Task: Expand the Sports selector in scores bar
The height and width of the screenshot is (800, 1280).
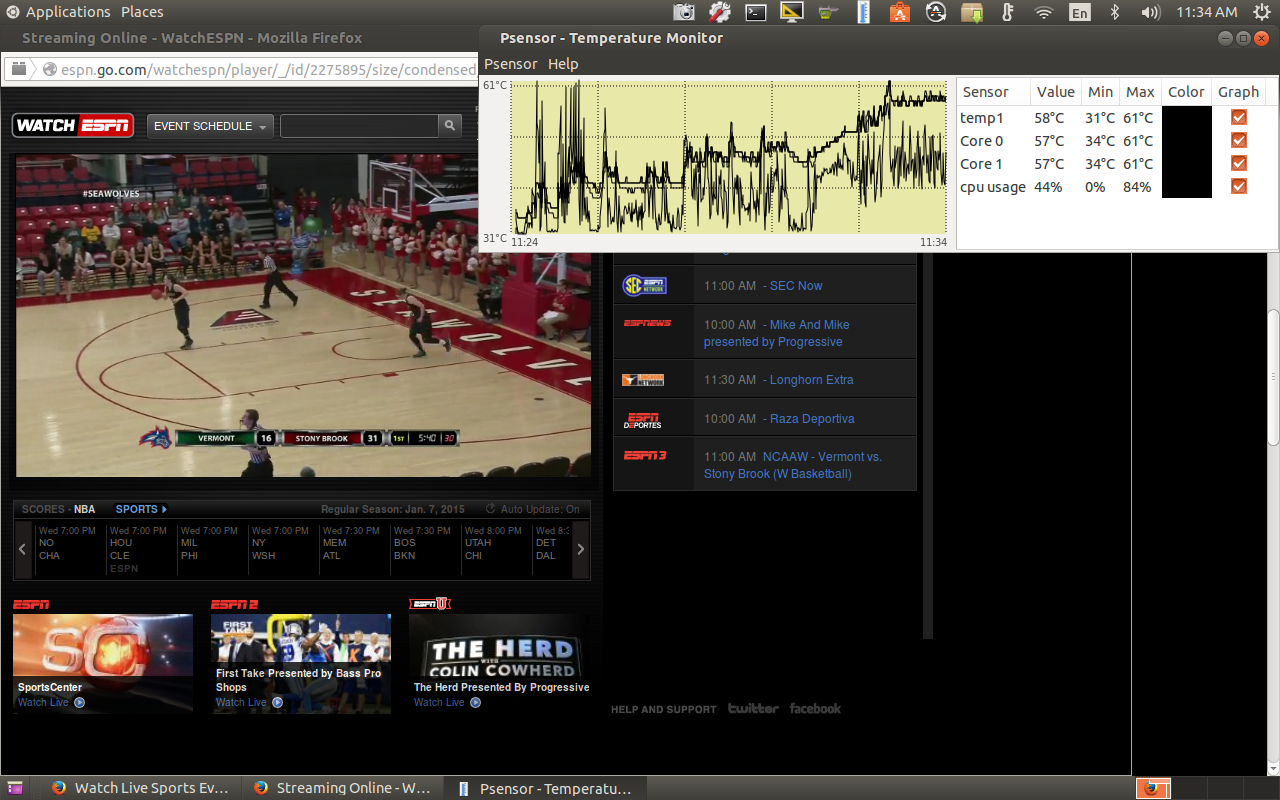Action: [141, 509]
